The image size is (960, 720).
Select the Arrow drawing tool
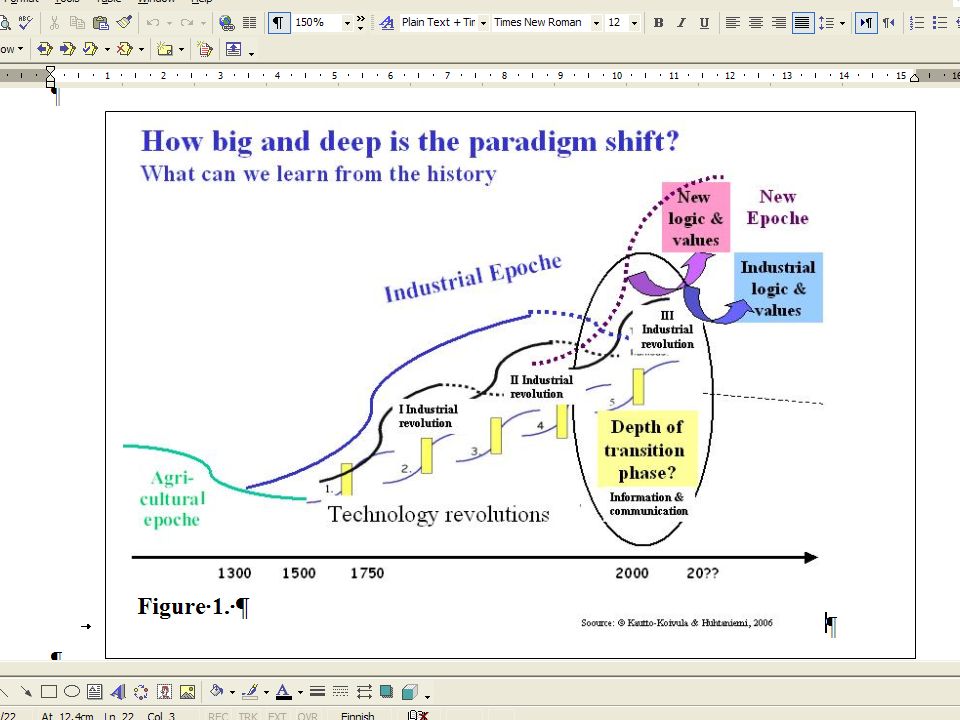[26, 692]
